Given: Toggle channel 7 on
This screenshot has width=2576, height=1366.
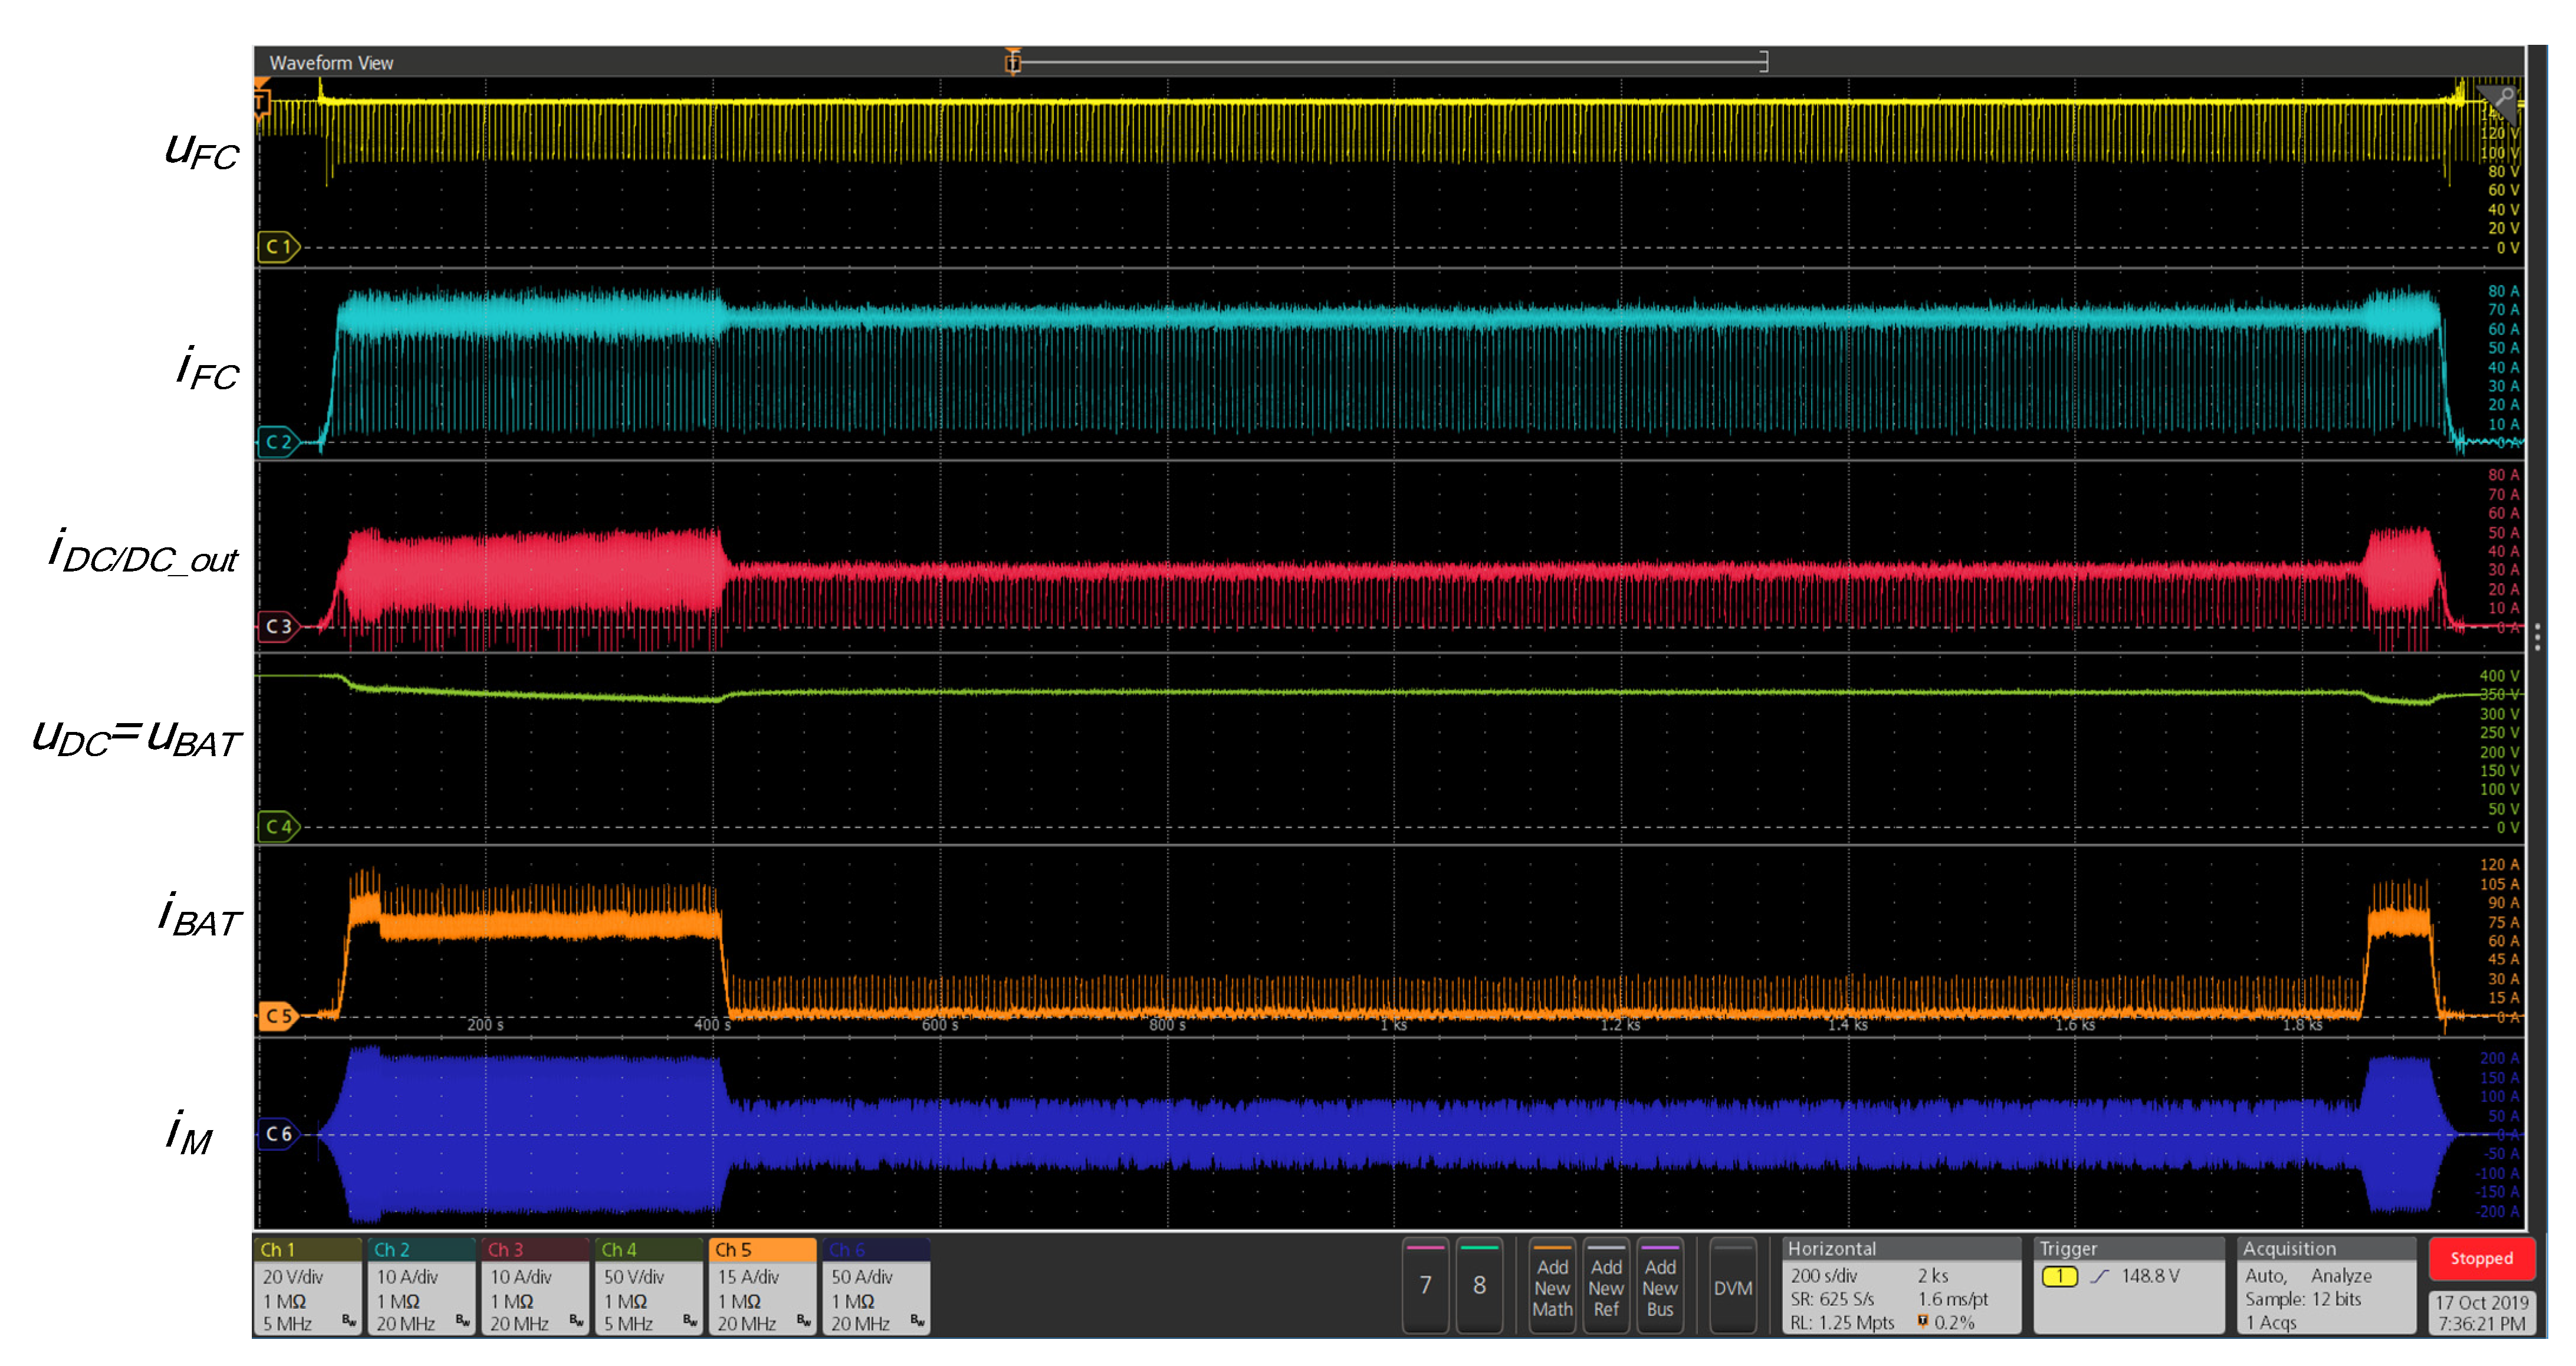Looking at the screenshot, I should click(x=1425, y=1285).
